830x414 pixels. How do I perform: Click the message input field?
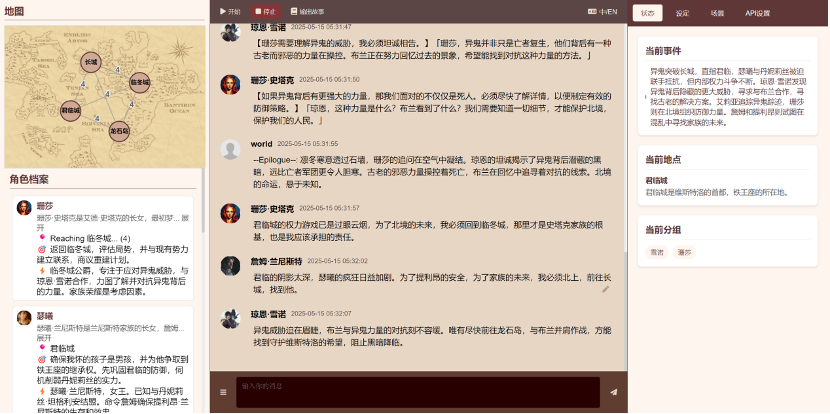[418, 392]
